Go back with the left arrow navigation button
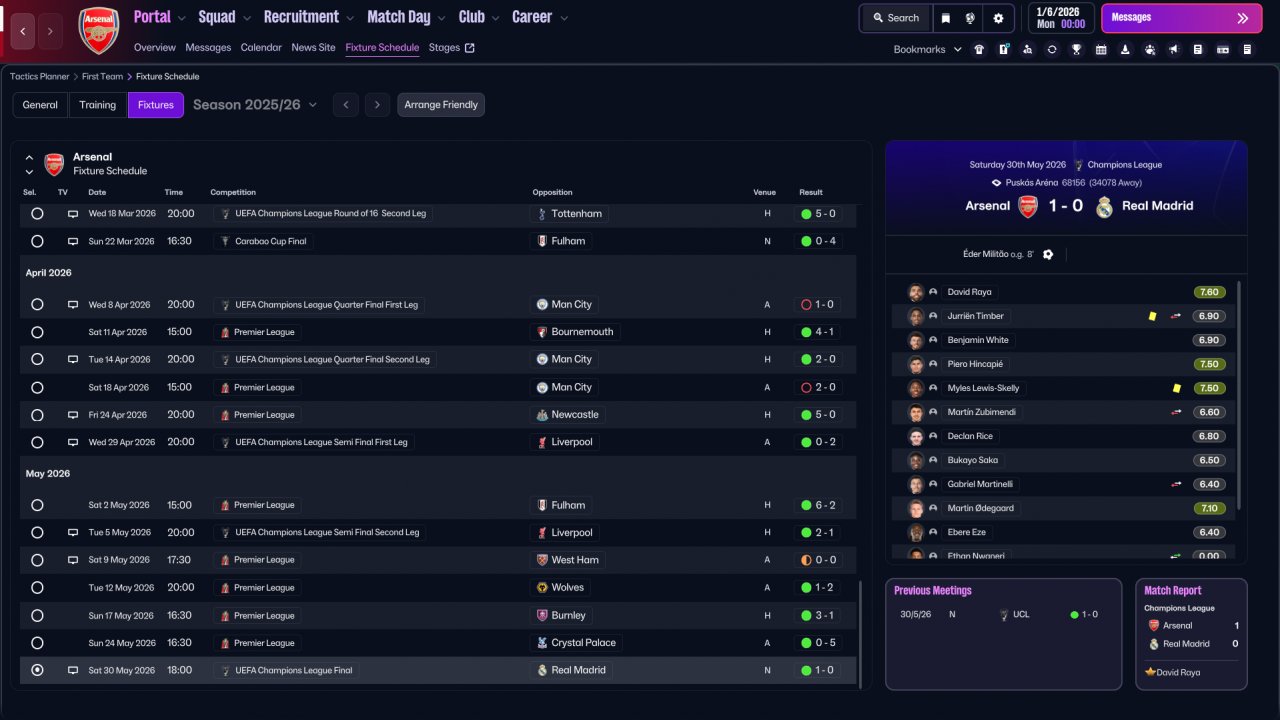Screen dimensions: 1280x720 (23, 31)
